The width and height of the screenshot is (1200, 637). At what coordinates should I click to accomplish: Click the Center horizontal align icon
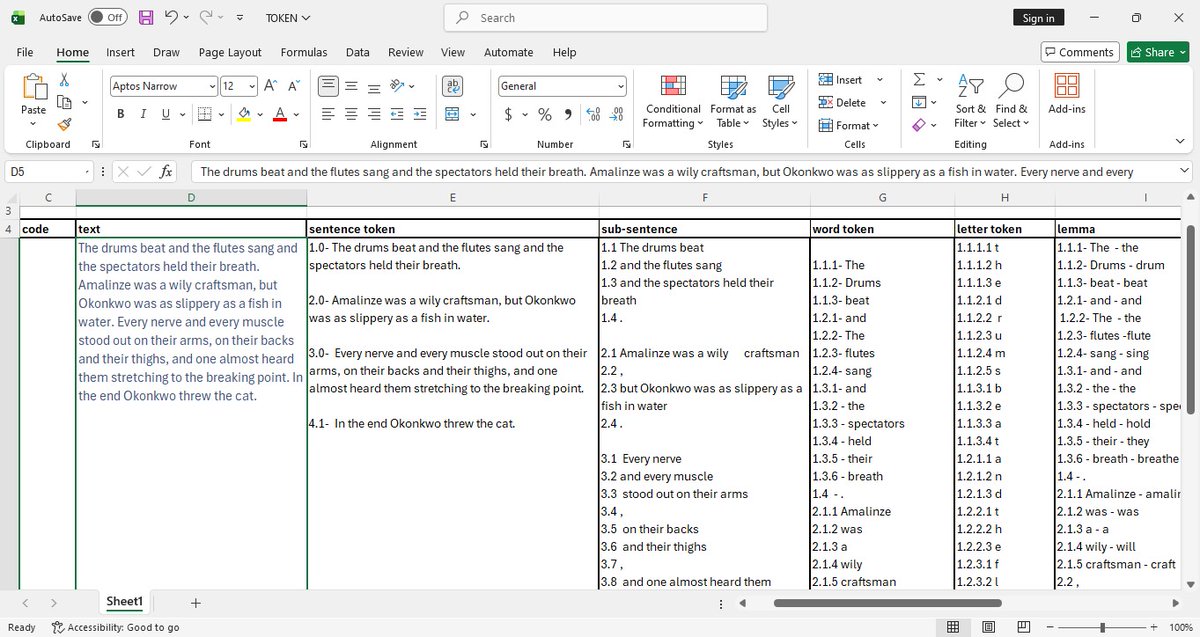coord(349,114)
